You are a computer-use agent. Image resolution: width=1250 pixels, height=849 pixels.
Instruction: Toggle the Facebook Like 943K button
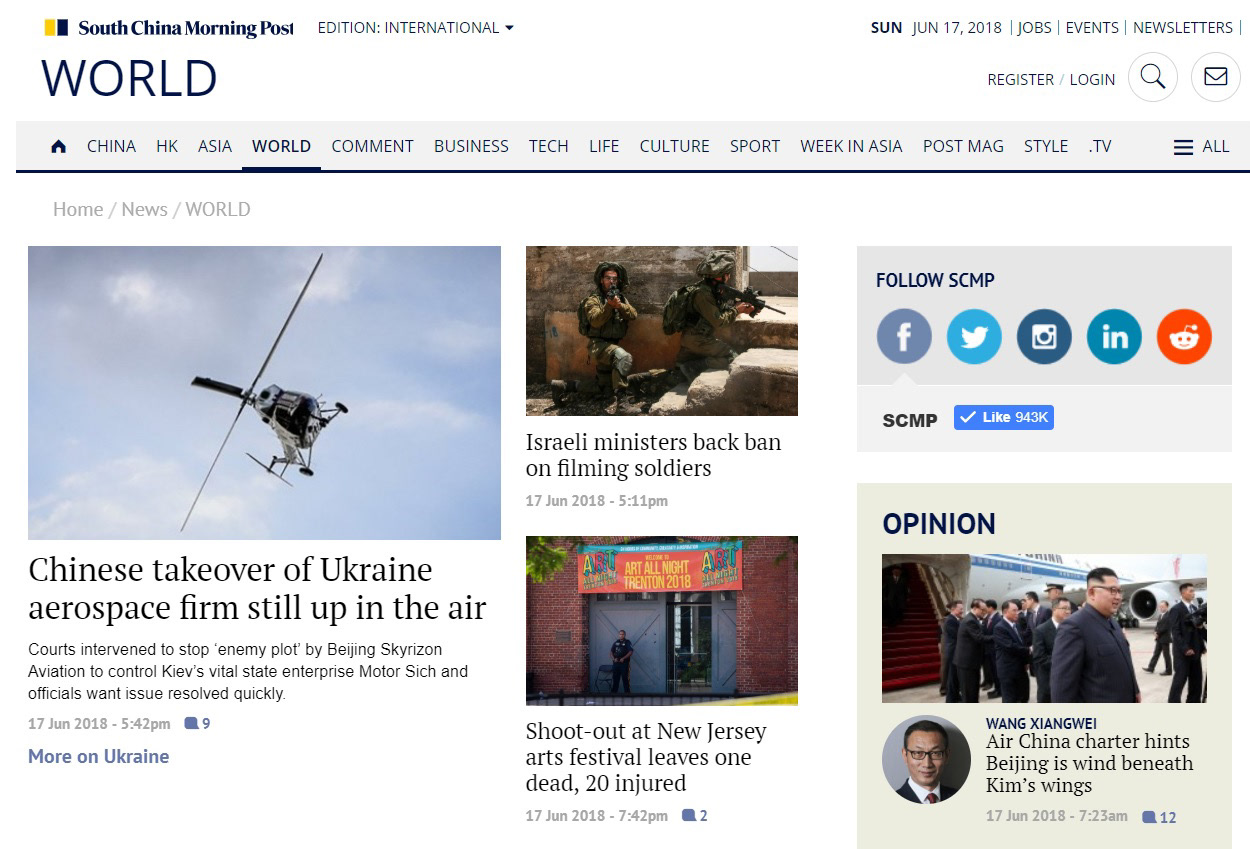pos(1003,417)
